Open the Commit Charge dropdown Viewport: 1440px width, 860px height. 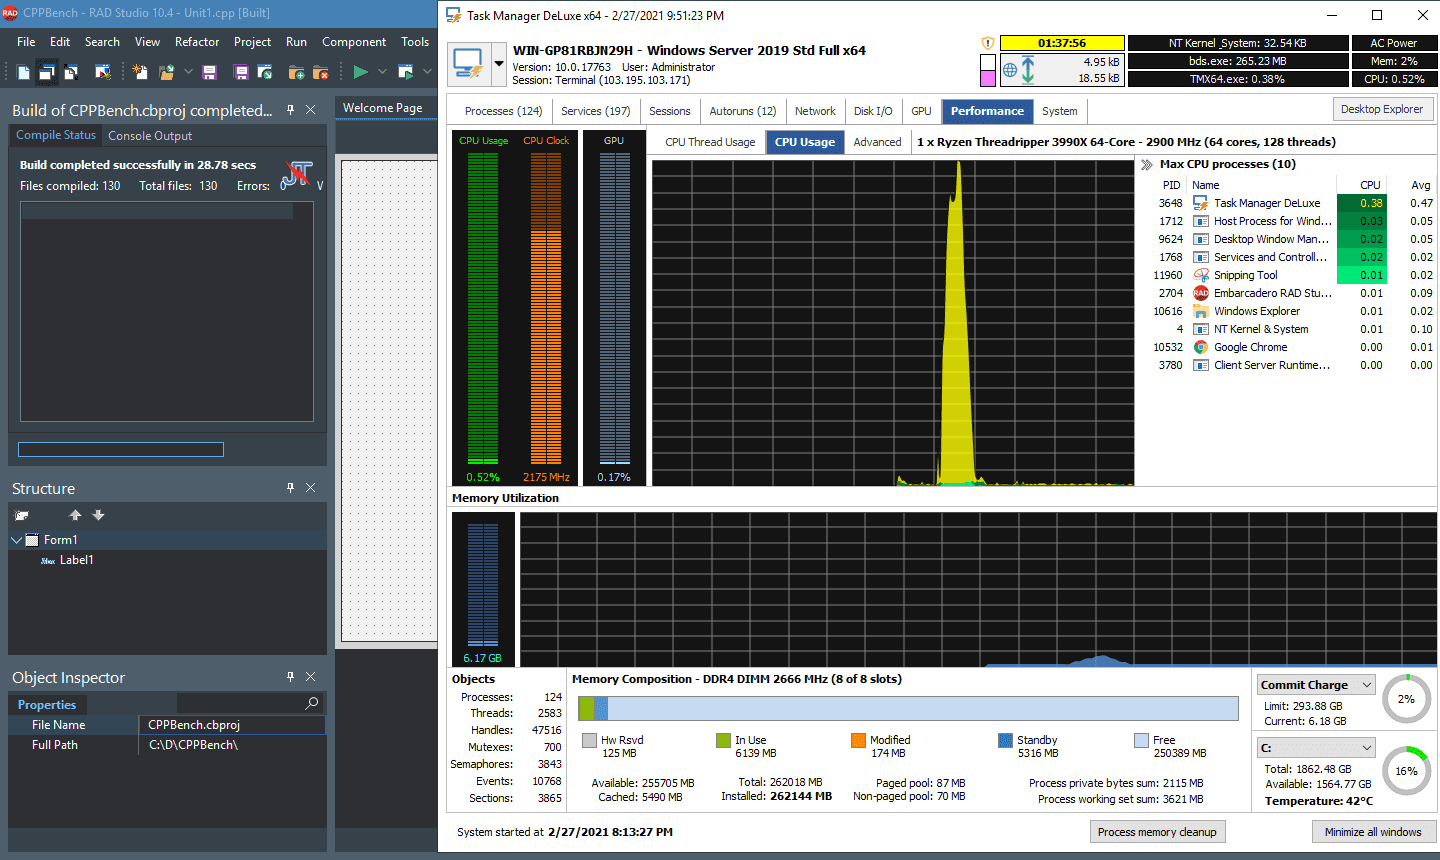pos(1366,685)
